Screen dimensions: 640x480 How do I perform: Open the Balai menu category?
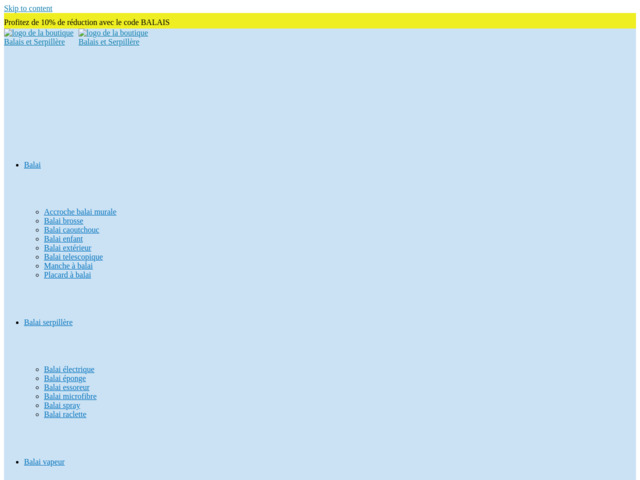coord(32,165)
